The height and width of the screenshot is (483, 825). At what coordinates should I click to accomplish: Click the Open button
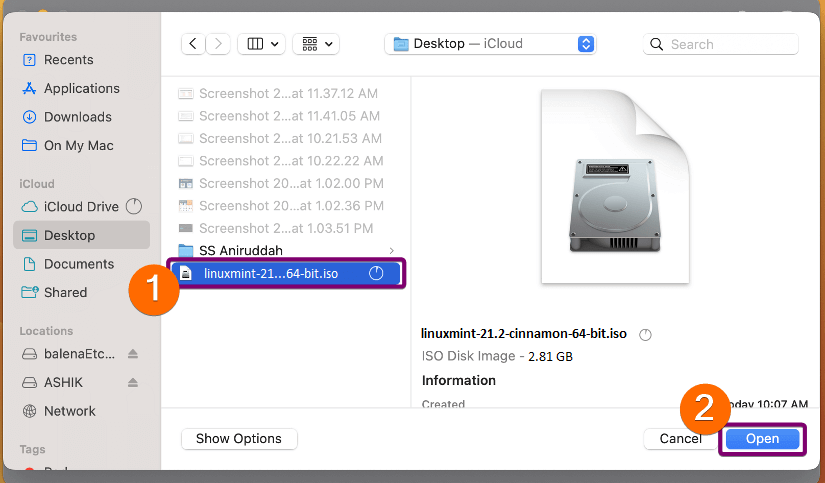762,439
